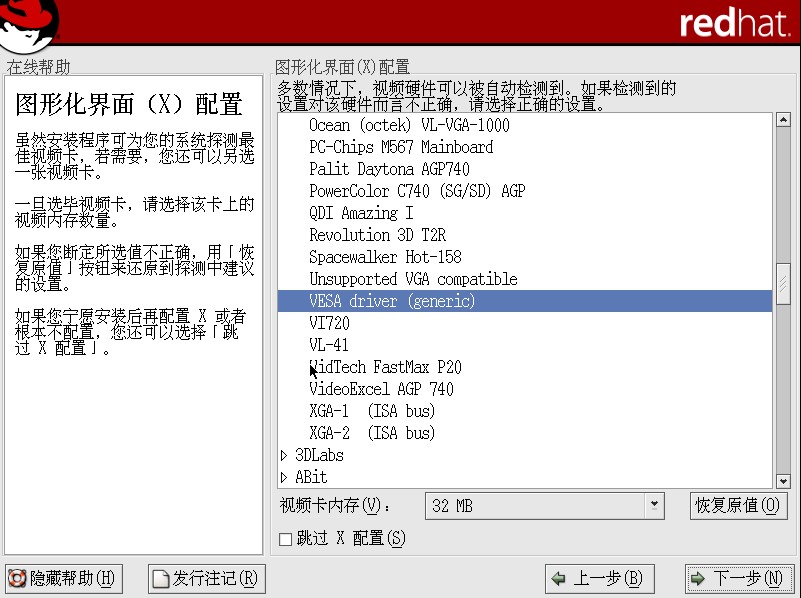Click the 发行注记(R) button label

click(x=215, y=579)
